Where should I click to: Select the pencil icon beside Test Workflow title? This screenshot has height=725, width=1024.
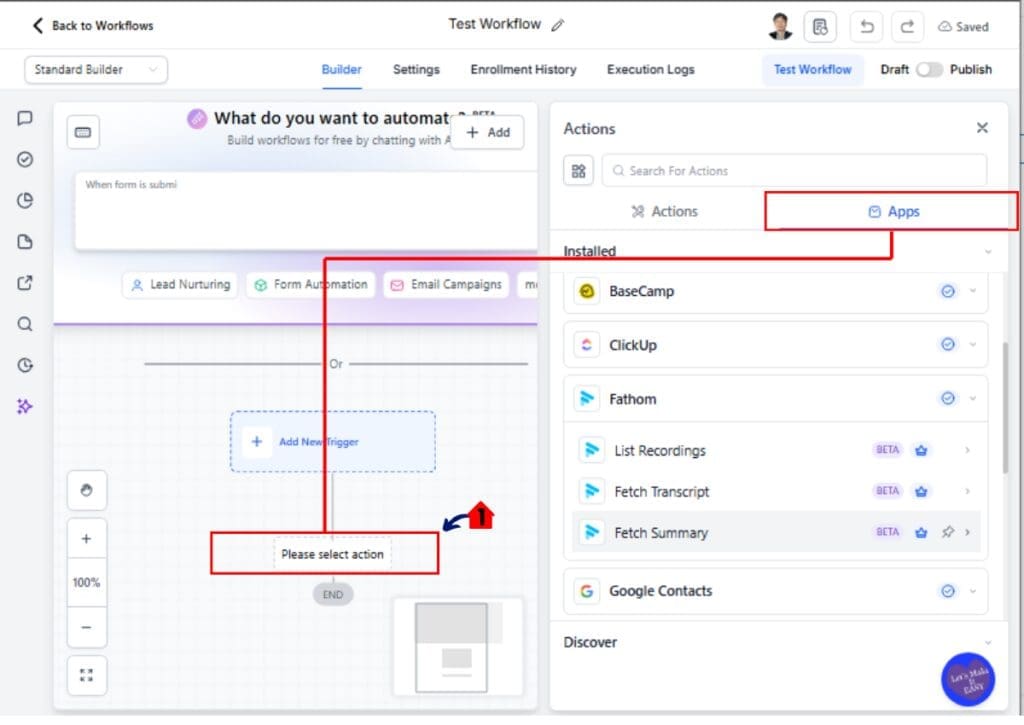(560, 22)
